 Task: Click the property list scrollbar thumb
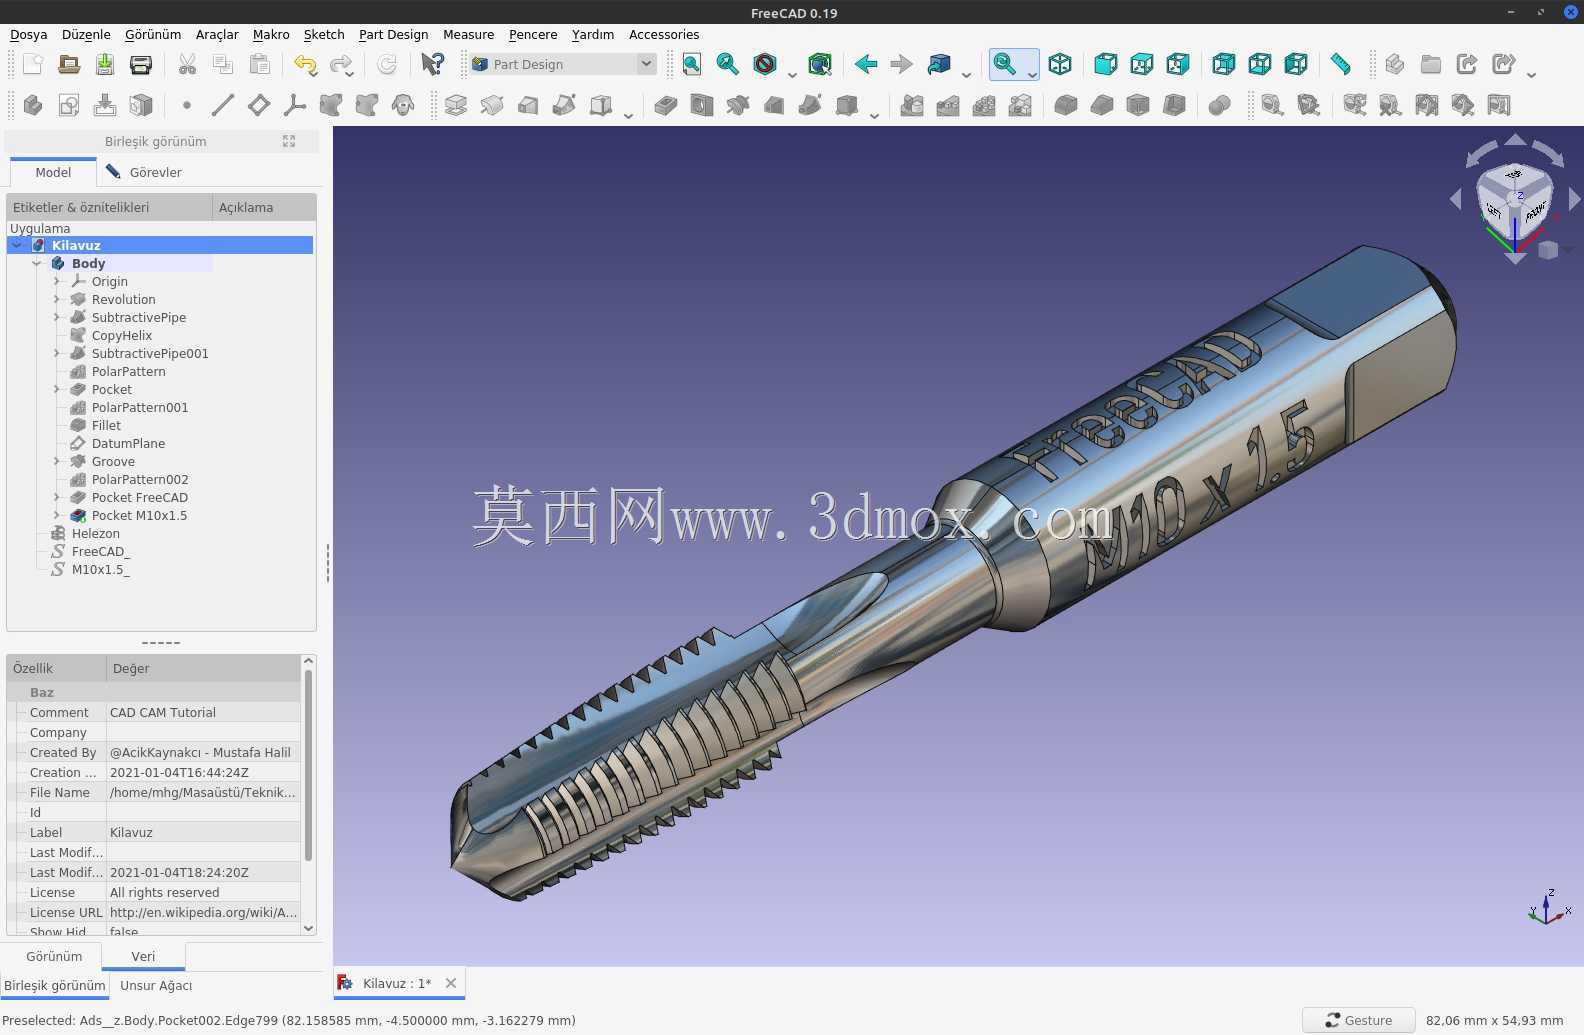coord(308,765)
